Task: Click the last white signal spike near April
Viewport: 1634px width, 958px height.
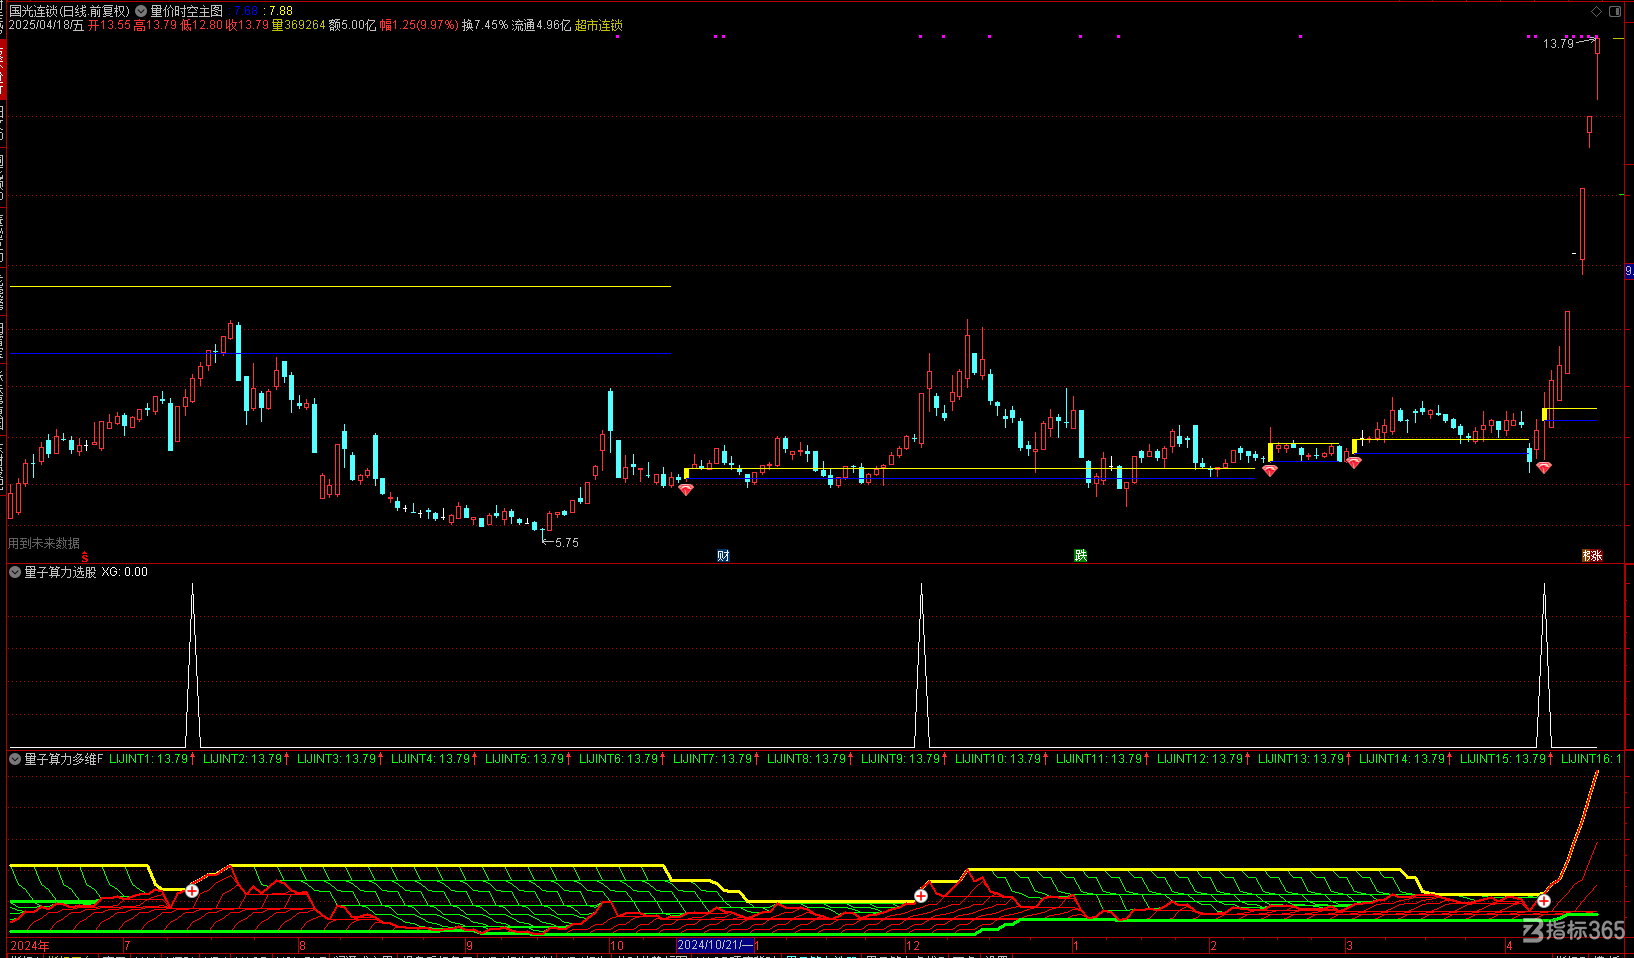Action: (1544, 665)
